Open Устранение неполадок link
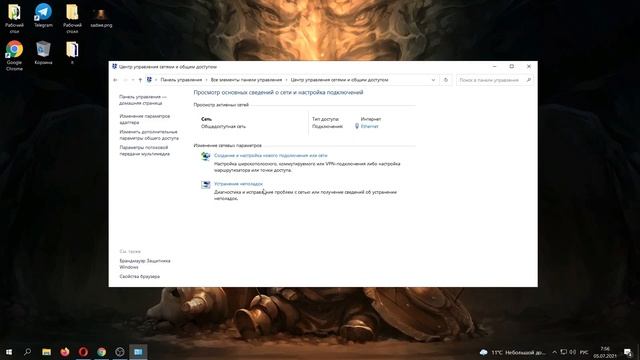Image resolution: width=640 pixels, height=360 pixels. coord(238,184)
